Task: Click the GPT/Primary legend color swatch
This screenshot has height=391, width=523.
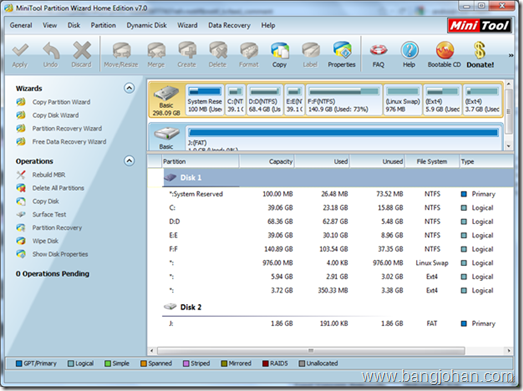Action: tap(19, 364)
